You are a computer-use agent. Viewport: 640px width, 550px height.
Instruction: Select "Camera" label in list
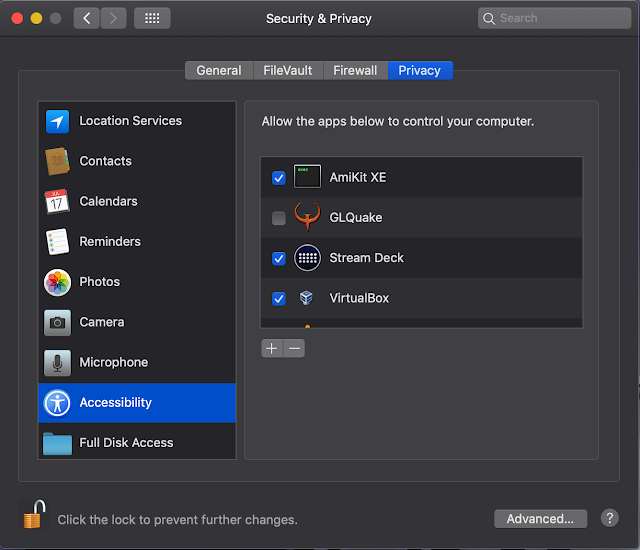click(102, 322)
